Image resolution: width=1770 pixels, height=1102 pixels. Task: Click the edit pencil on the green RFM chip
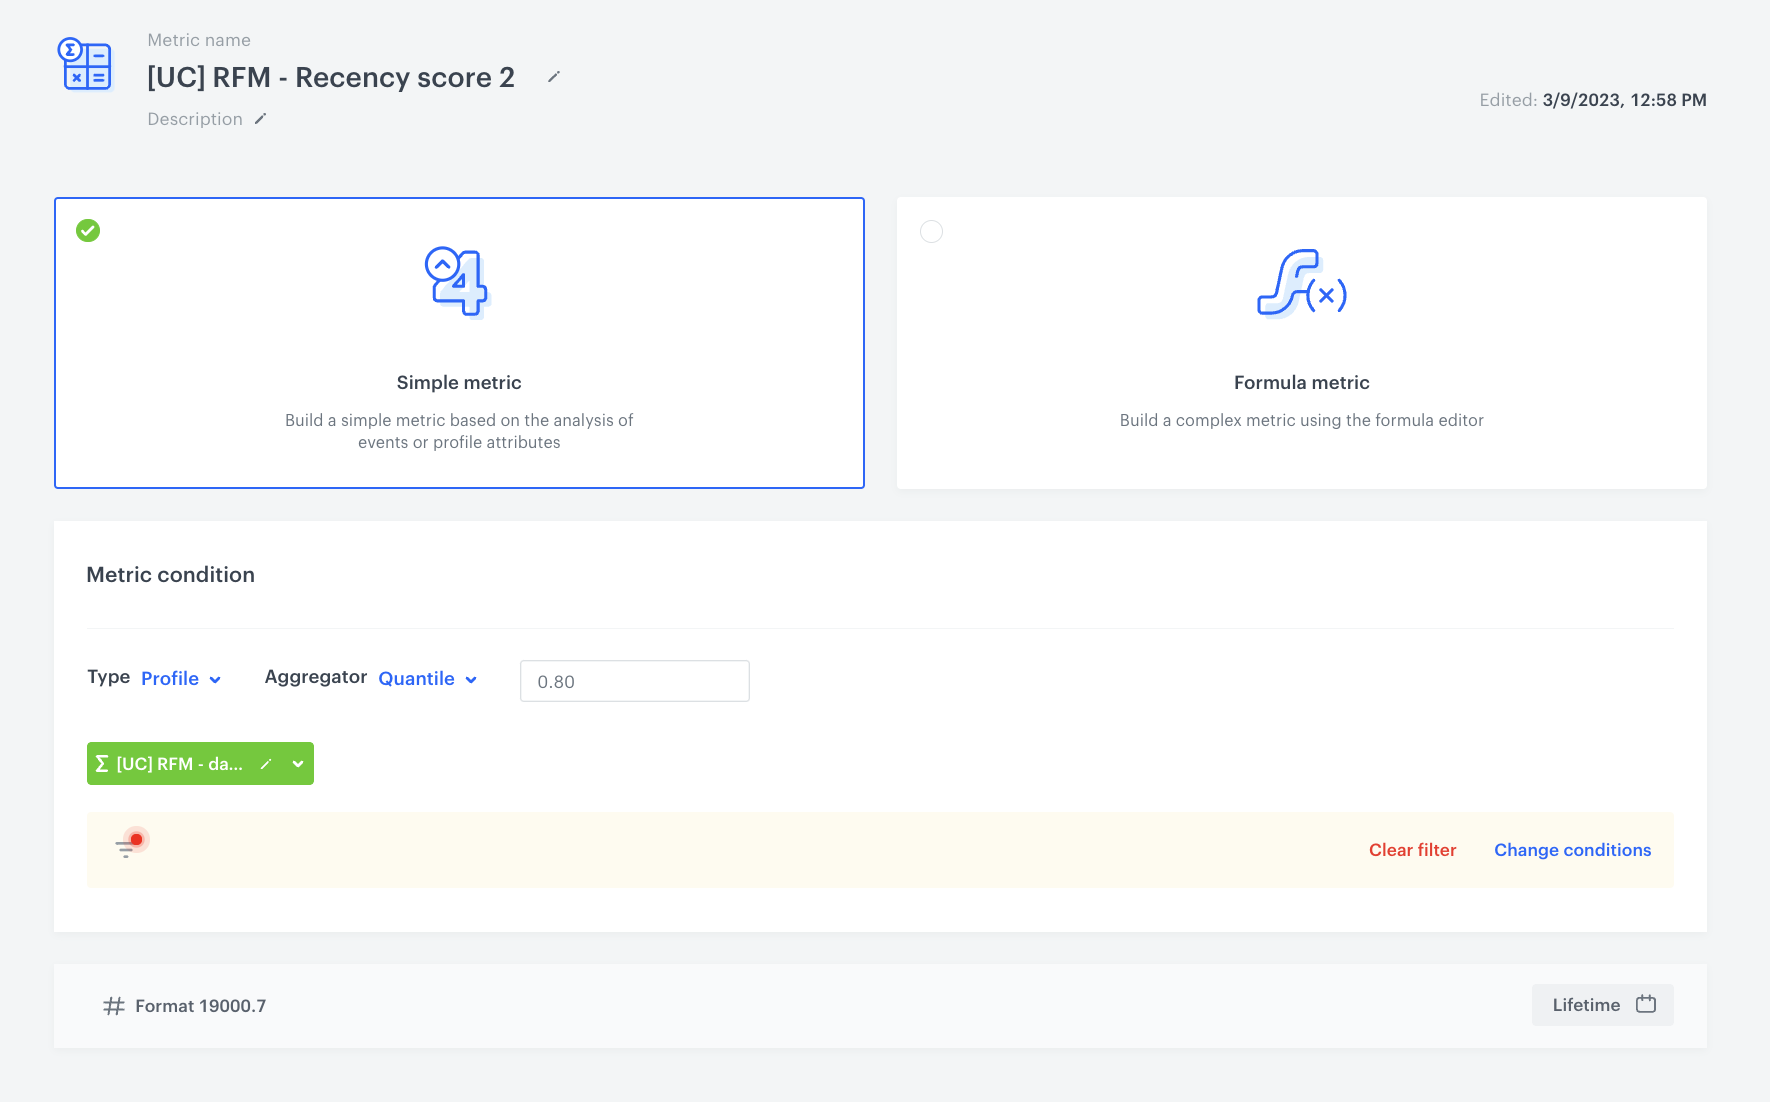[x=266, y=764]
